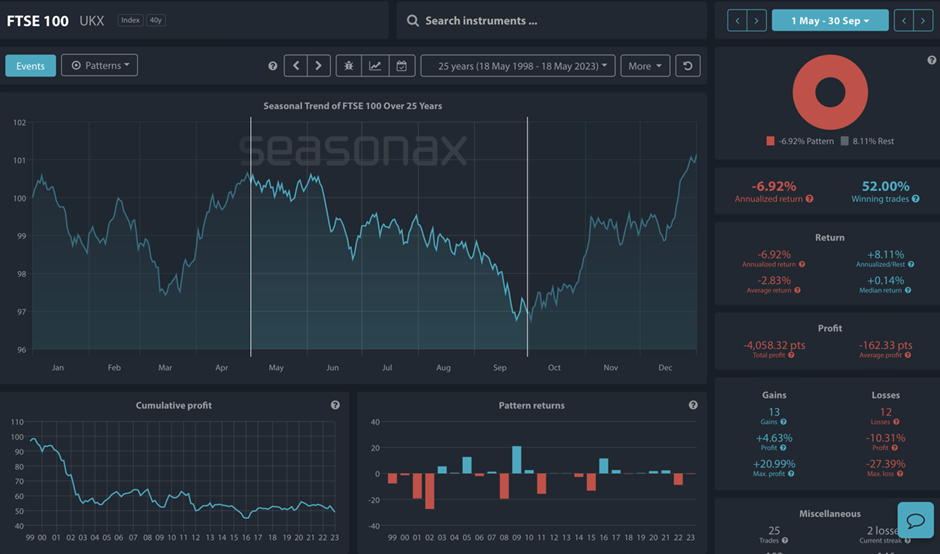Click the '-2.83%' average return value
This screenshot has width=940, height=554.
tap(774, 281)
